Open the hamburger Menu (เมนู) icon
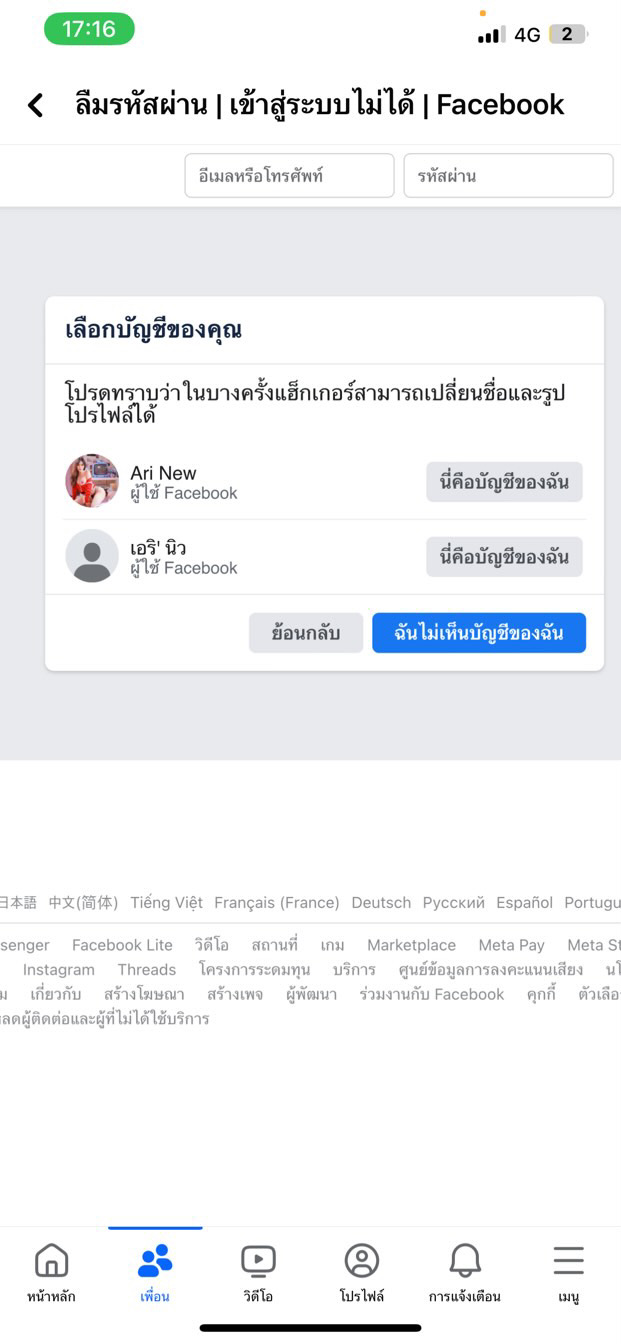Viewport: 621px width, 1344px height. coord(568,1261)
